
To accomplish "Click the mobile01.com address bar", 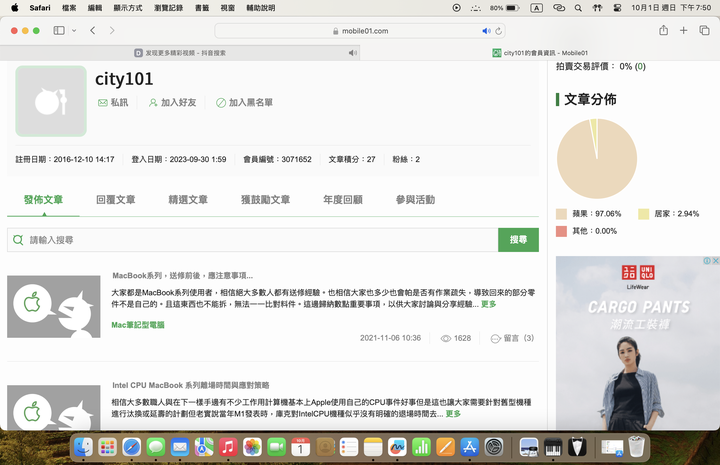I will coord(360,31).
